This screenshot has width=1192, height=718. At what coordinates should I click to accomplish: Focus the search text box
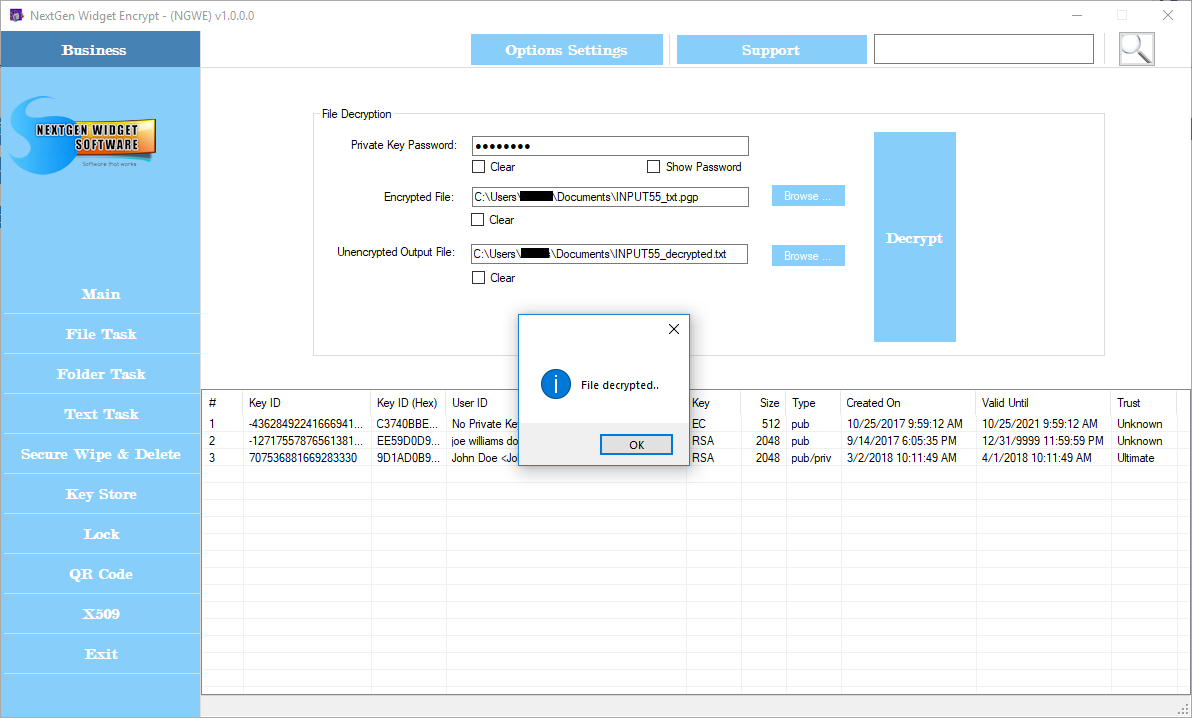pyautogui.click(x=984, y=49)
